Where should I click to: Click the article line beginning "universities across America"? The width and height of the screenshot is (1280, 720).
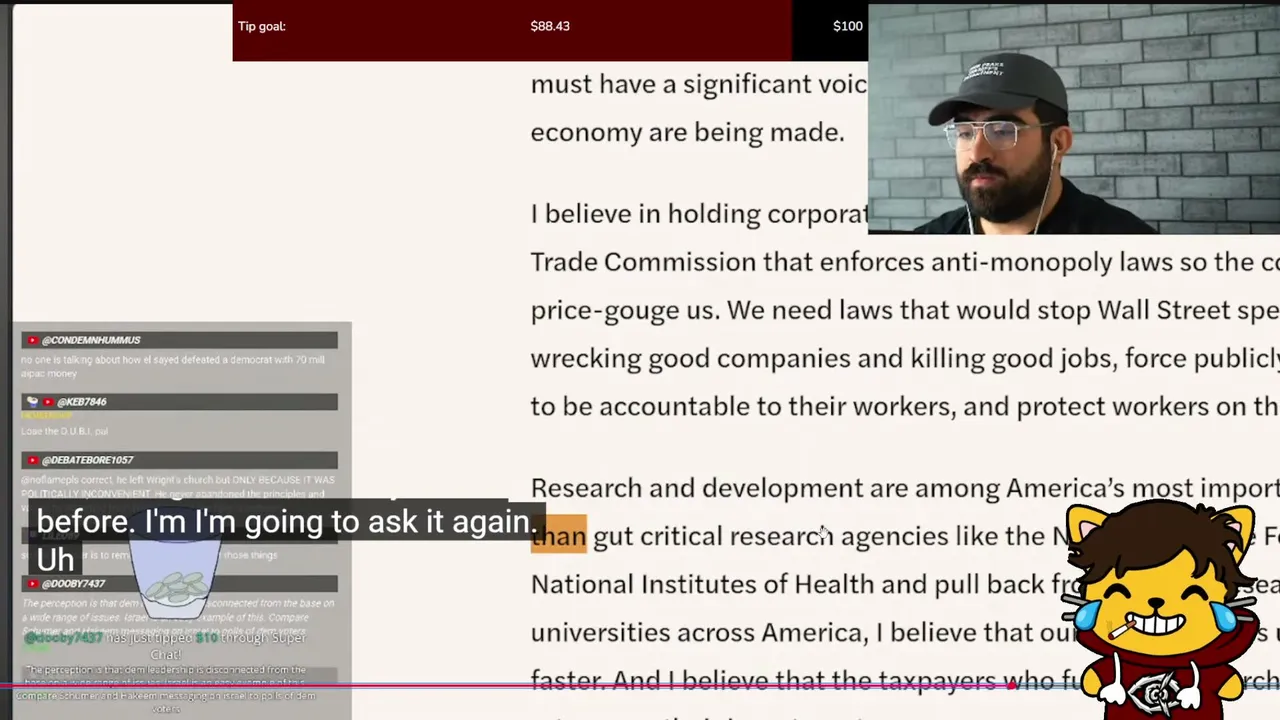[x=803, y=632]
